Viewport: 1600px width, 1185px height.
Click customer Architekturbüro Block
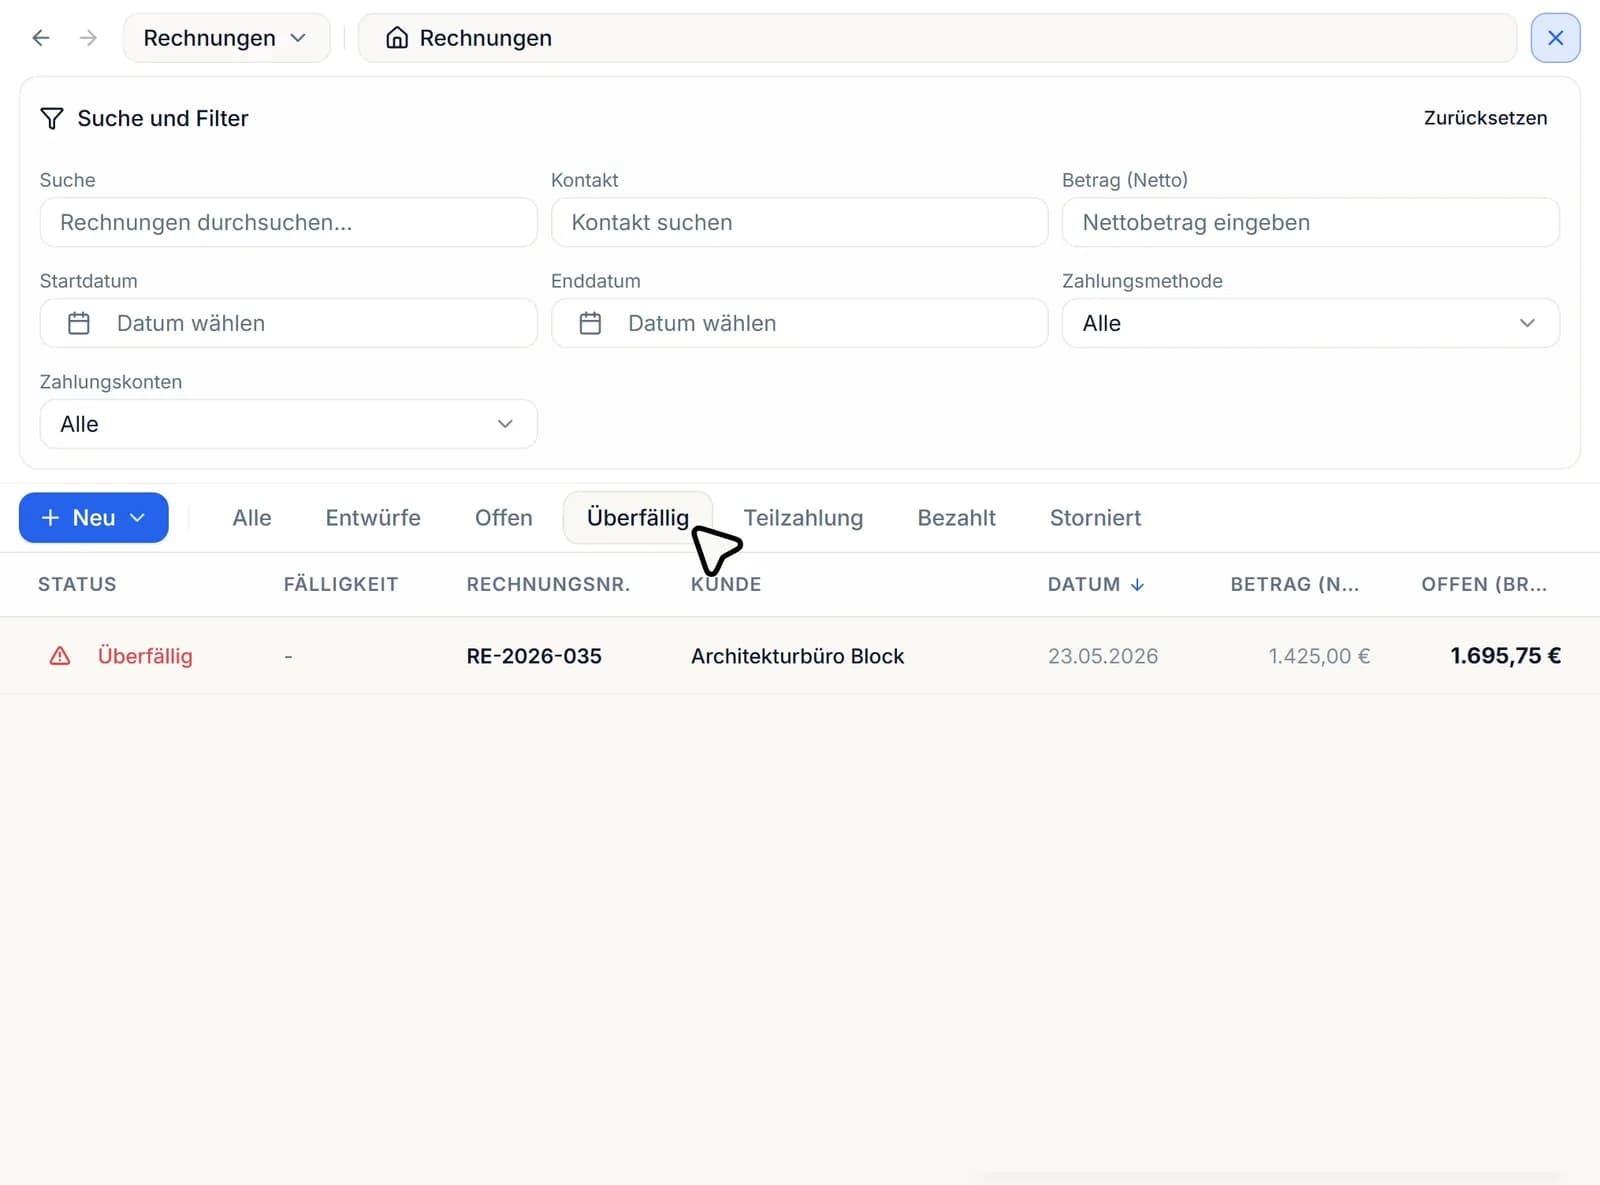797,656
